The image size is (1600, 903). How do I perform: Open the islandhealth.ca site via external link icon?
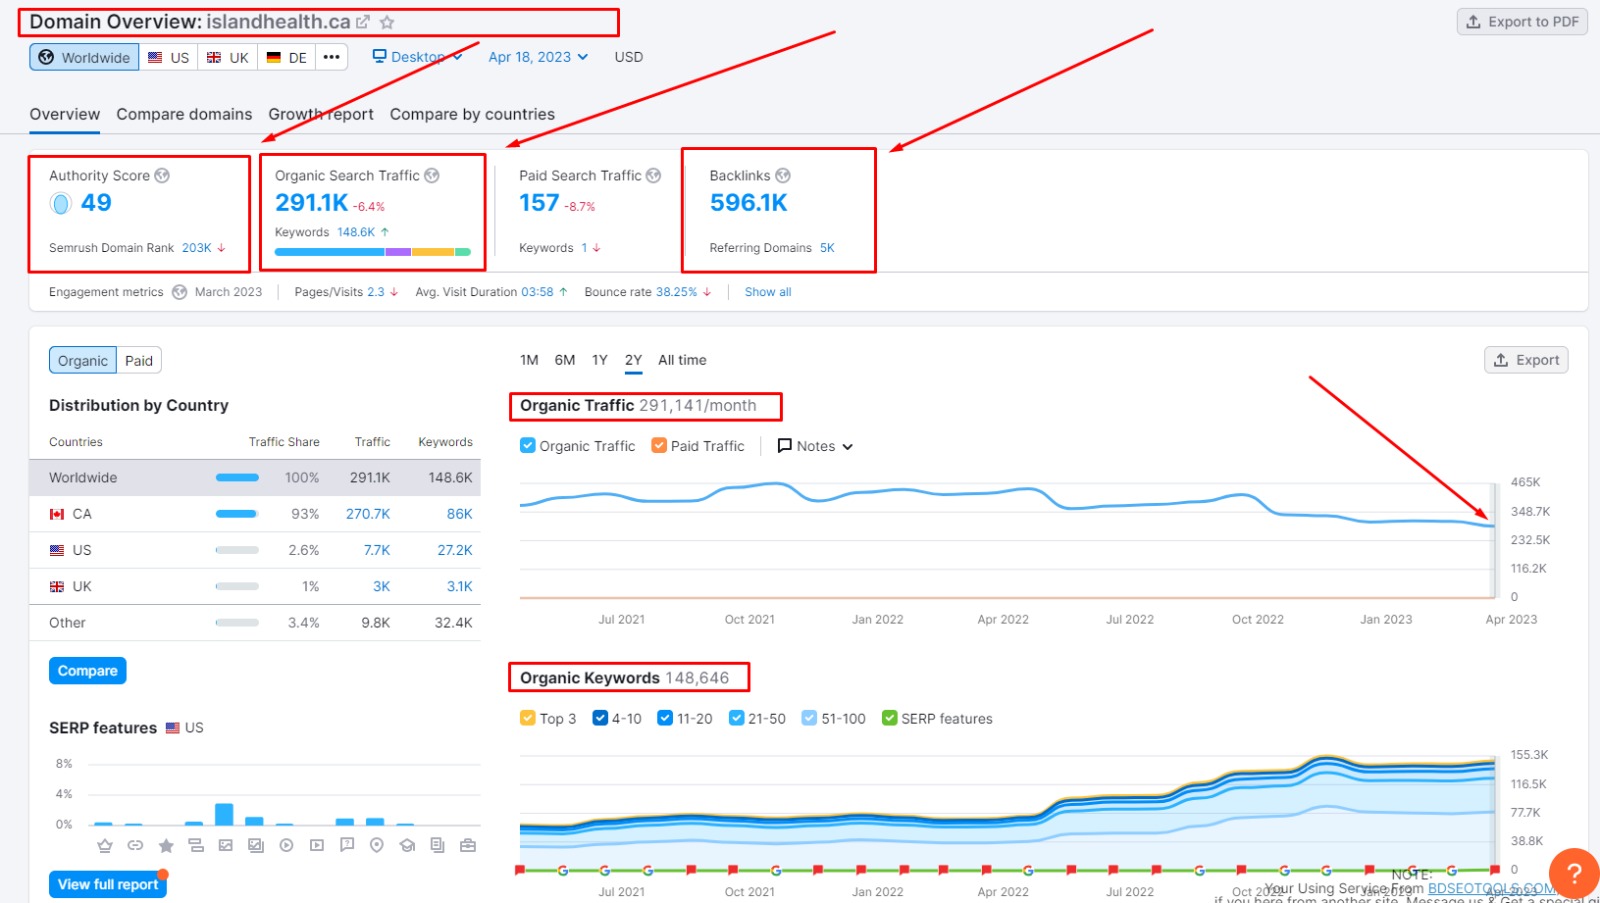coord(362,21)
